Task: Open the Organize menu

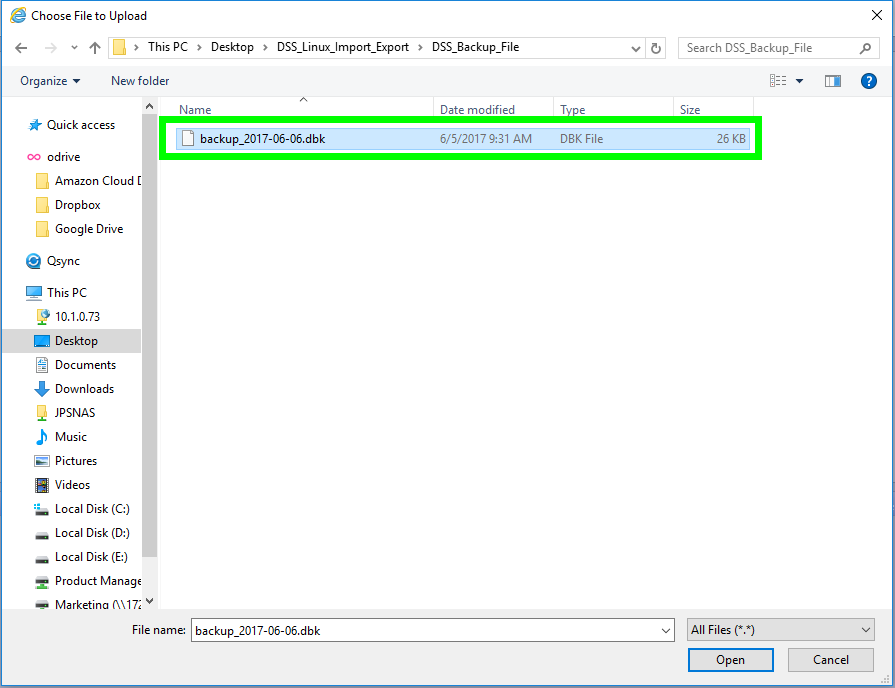Action: 50,81
